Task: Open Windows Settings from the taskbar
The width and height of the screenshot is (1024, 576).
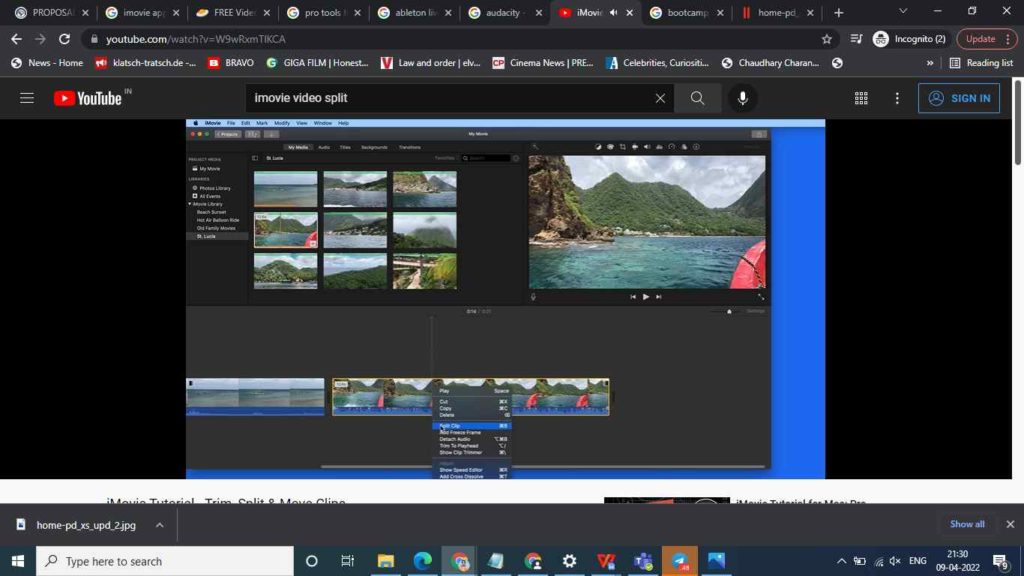Action: pos(569,561)
